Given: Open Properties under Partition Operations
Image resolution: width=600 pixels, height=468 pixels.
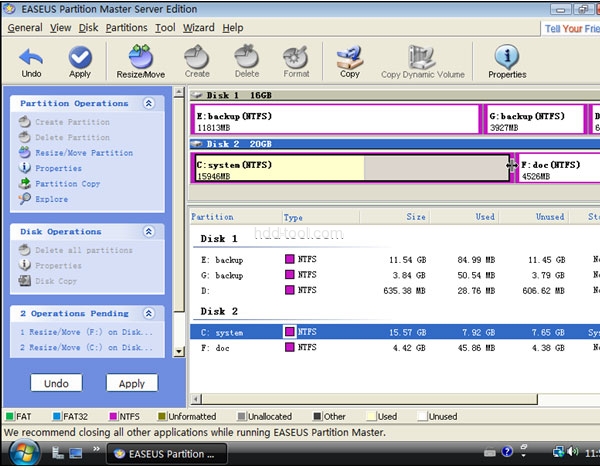Looking at the screenshot, I should tap(50, 168).
